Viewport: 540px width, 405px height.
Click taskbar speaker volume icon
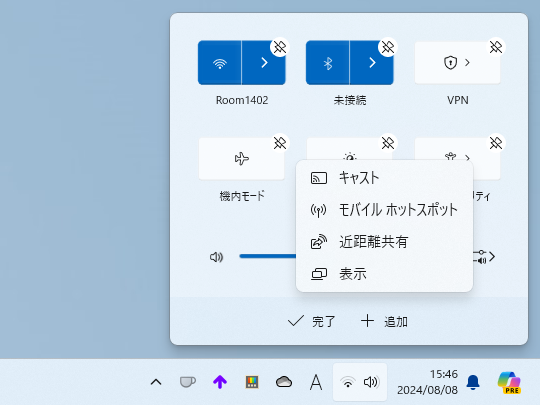coord(371,382)
